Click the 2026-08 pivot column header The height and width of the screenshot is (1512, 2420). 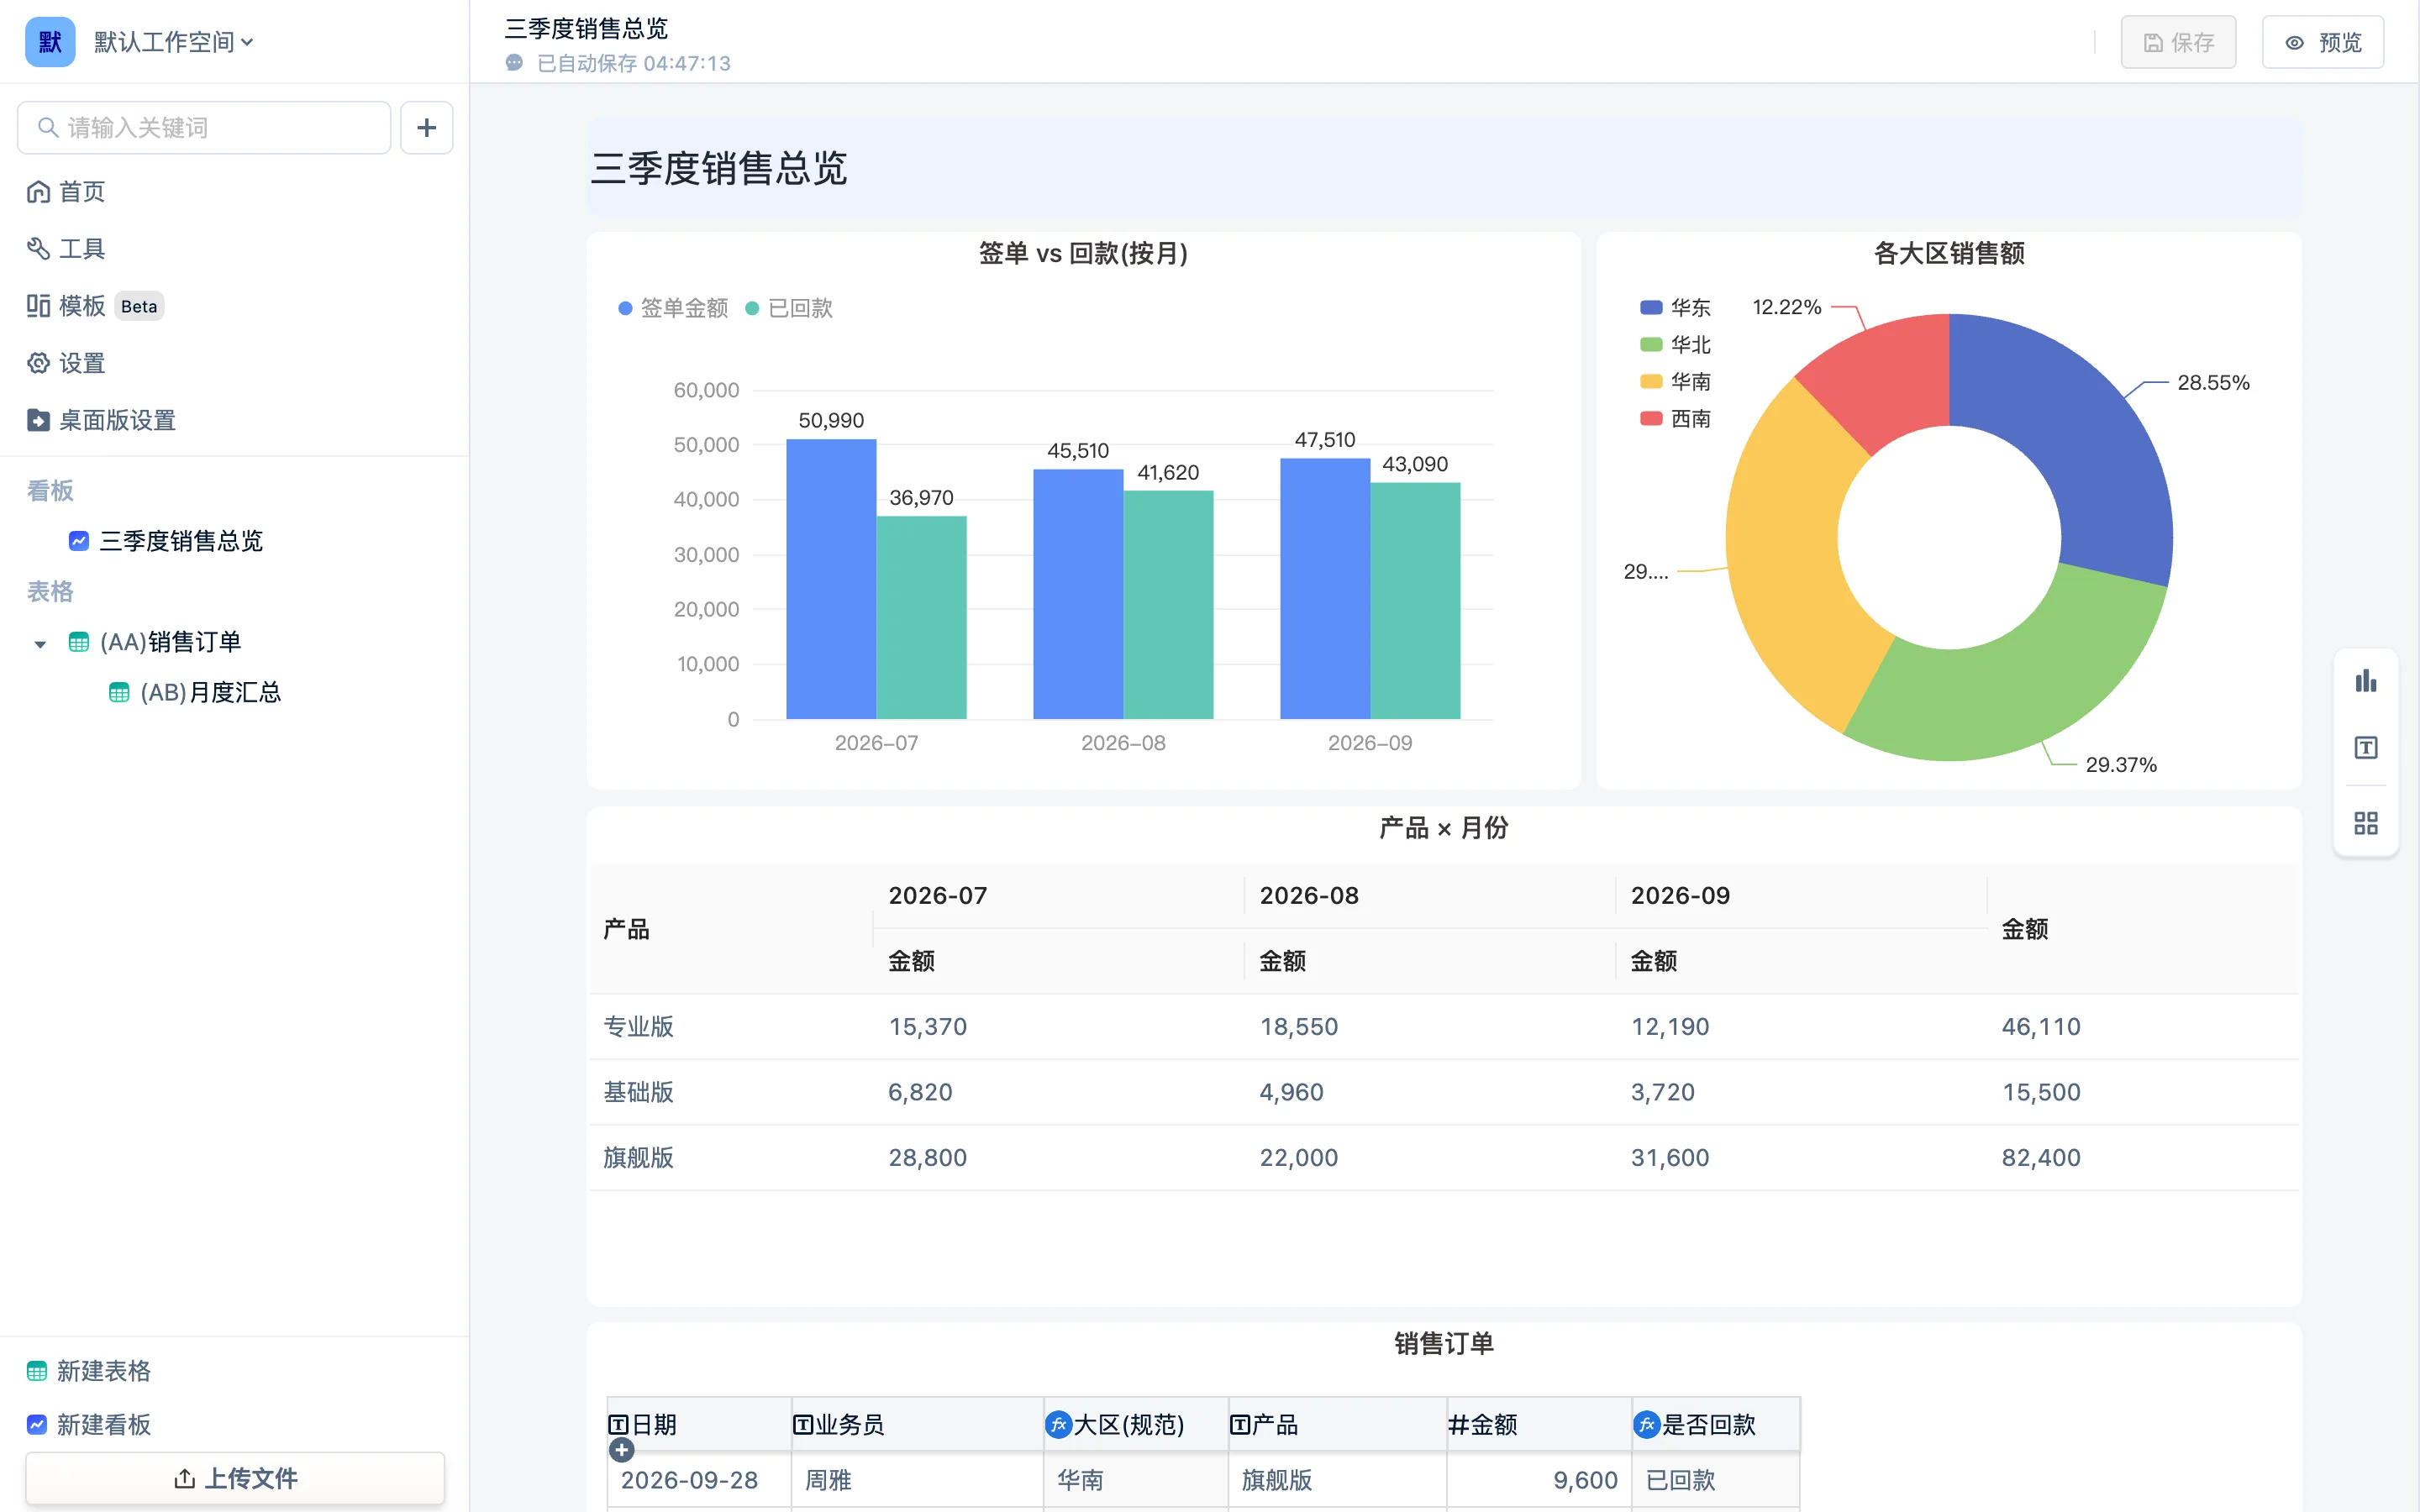coord(1309,896)
